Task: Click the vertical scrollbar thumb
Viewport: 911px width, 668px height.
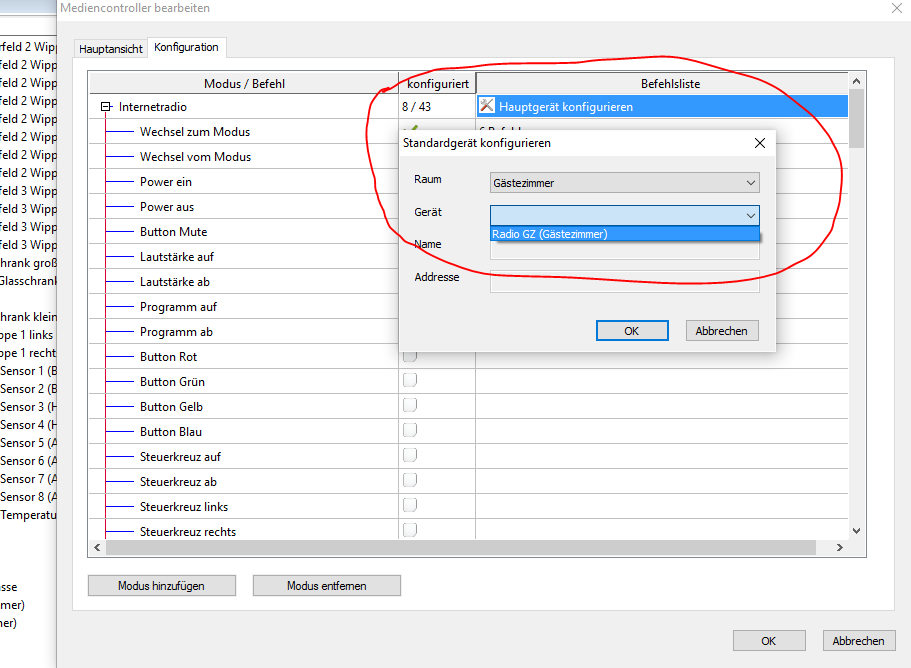Action: [856, 118]
